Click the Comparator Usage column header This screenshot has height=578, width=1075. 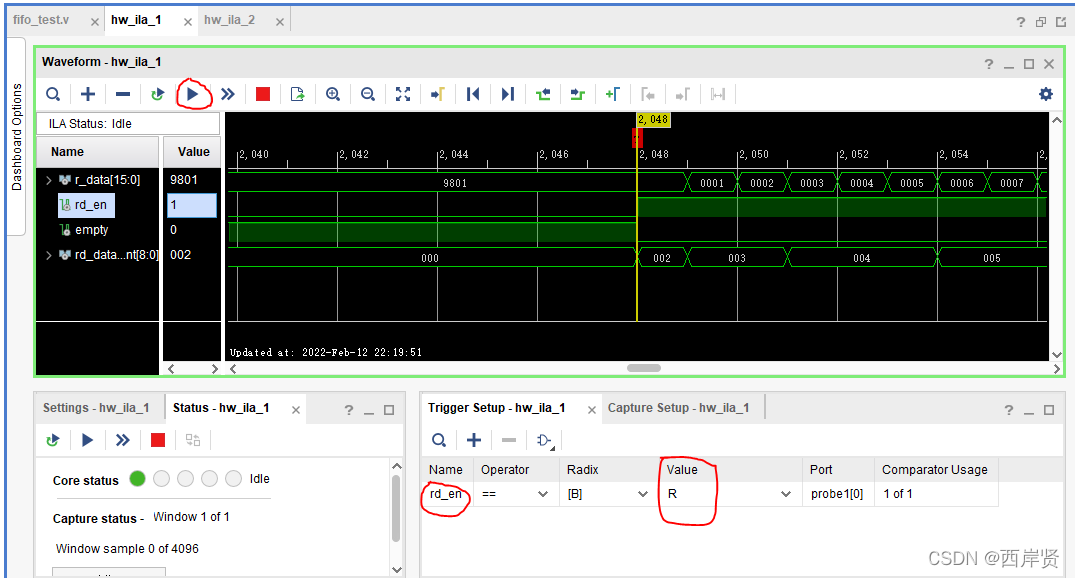click(x=934, y=470)
